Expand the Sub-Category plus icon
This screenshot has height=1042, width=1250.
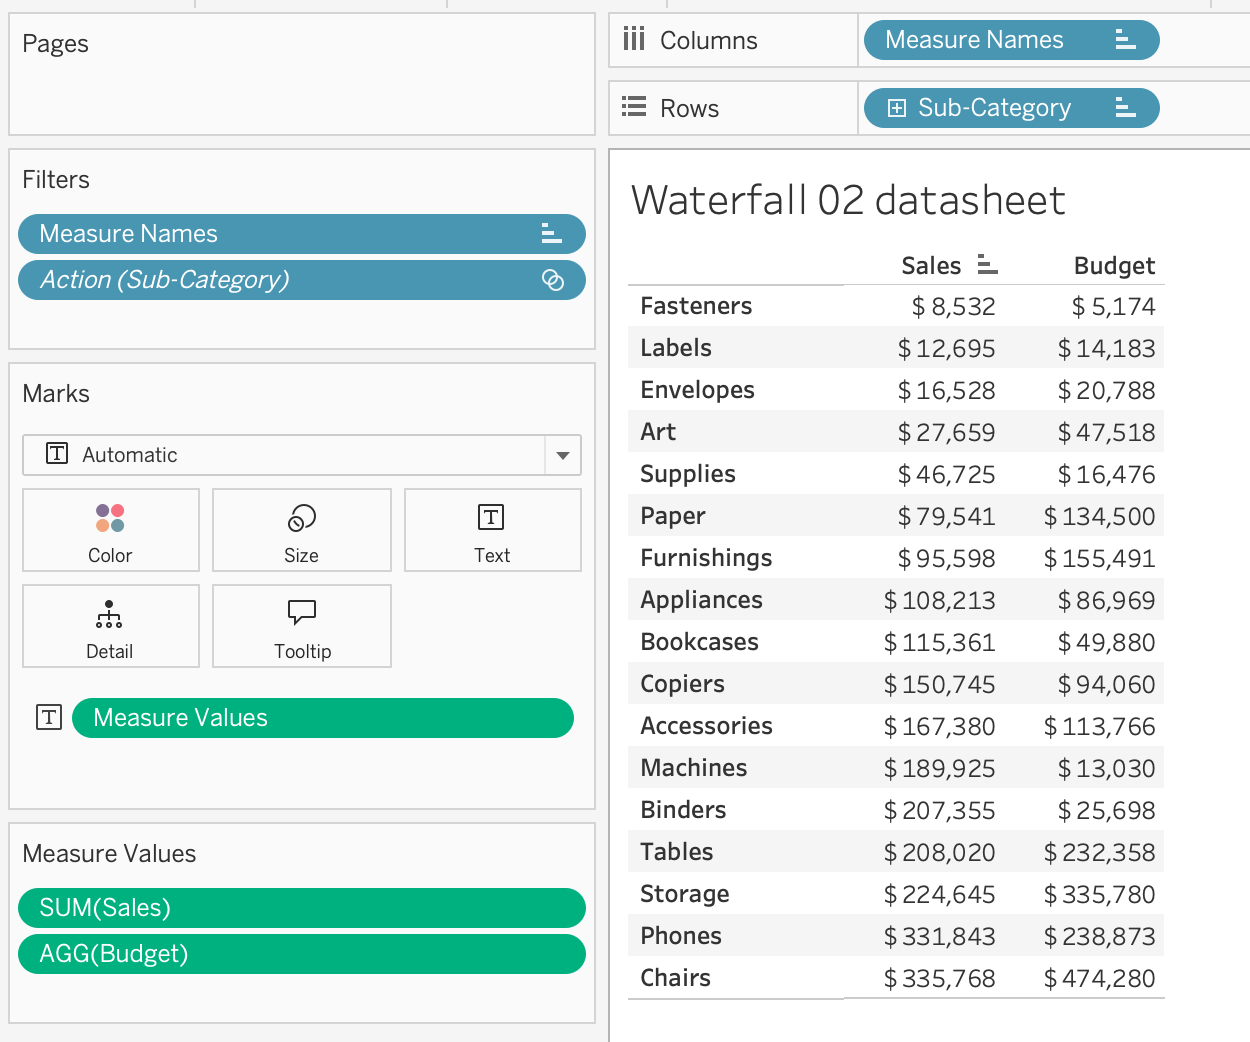pyautogui.click(x=897, y=108)
